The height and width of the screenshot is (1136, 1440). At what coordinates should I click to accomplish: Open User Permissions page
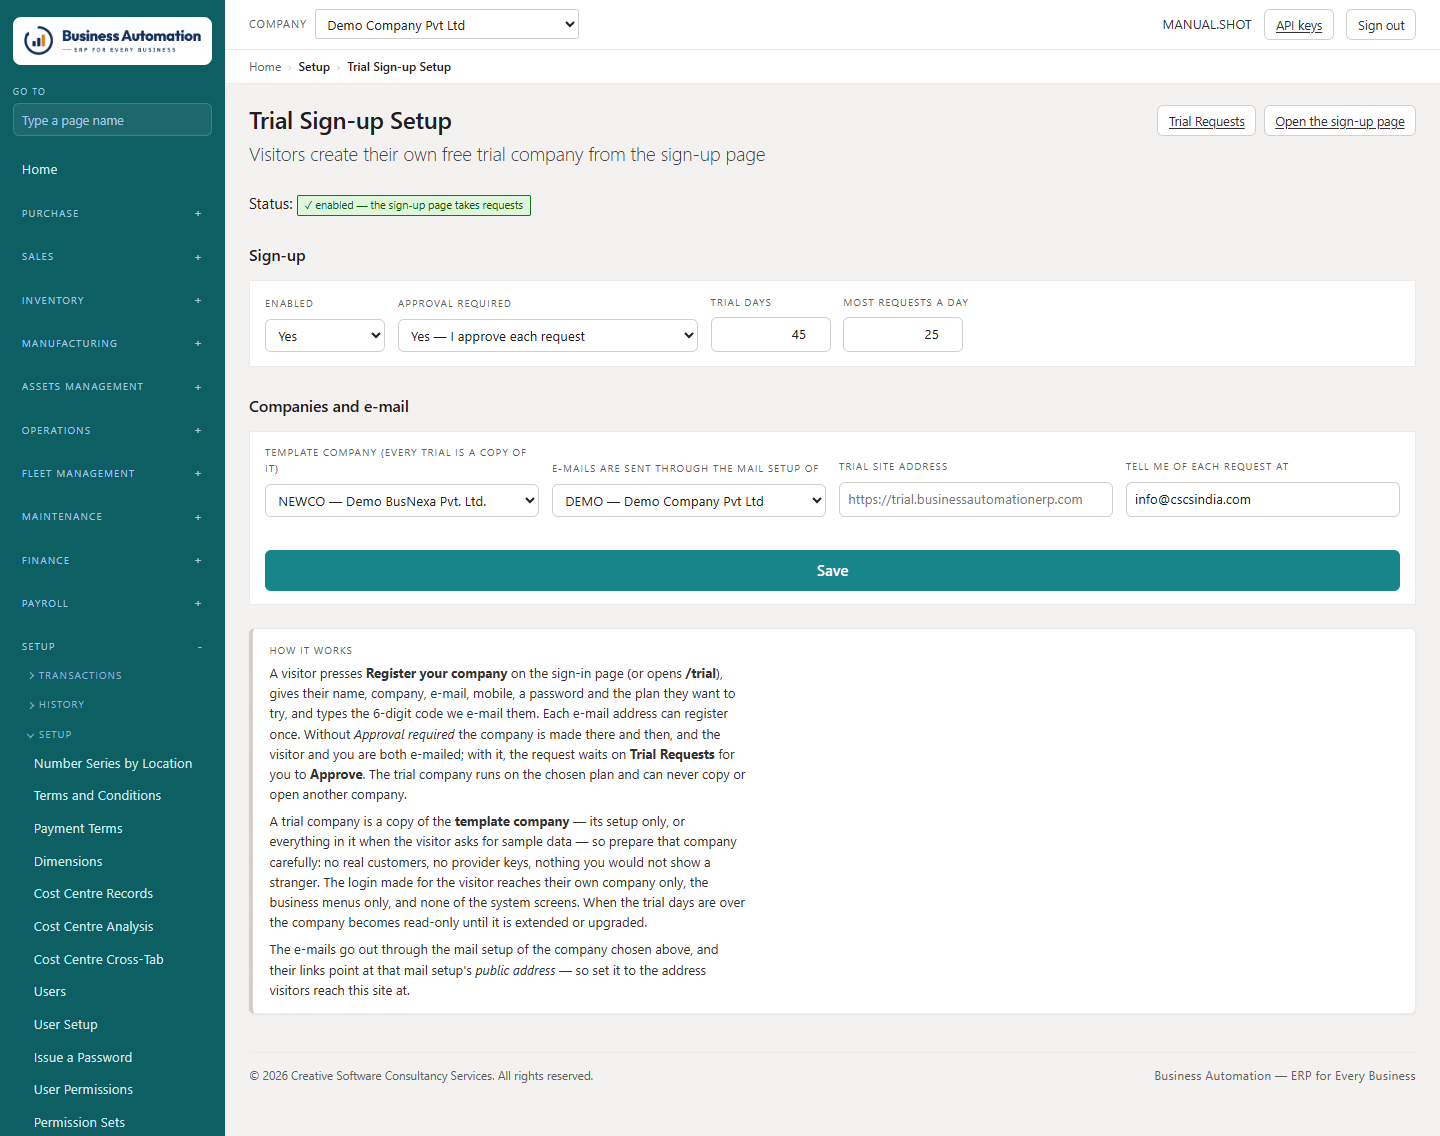tap(83, 1090)
